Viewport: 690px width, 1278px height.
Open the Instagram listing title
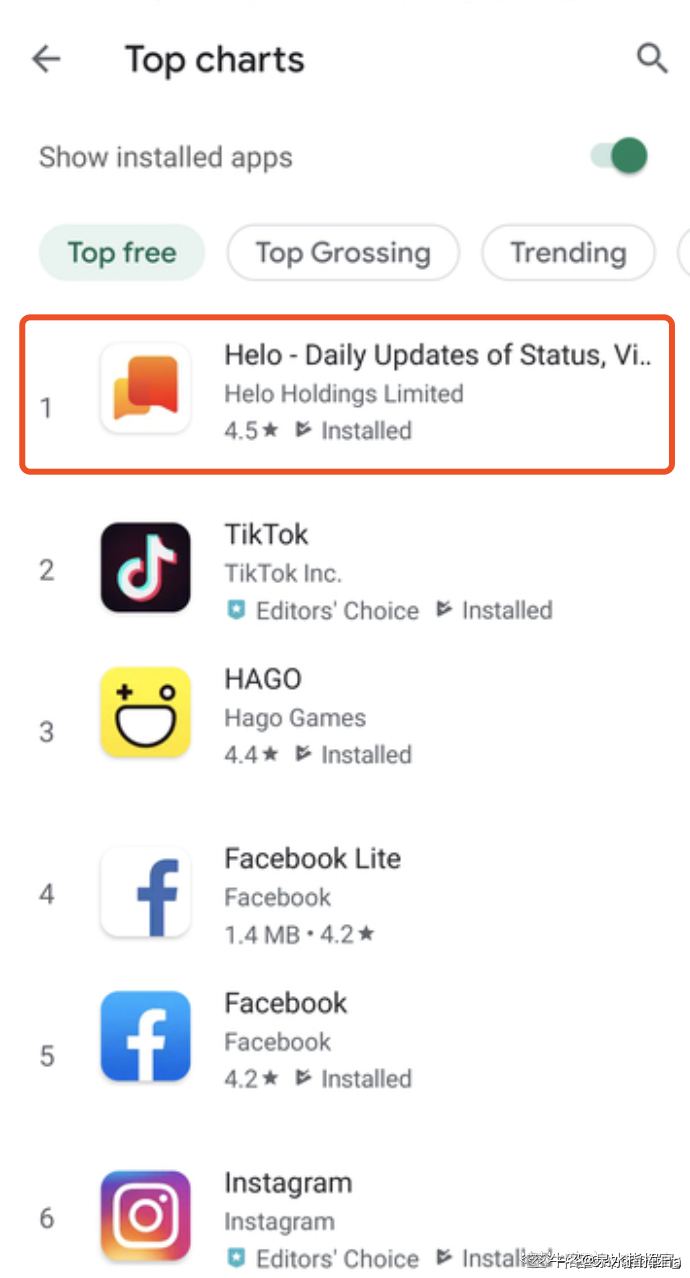[287, 1183]
